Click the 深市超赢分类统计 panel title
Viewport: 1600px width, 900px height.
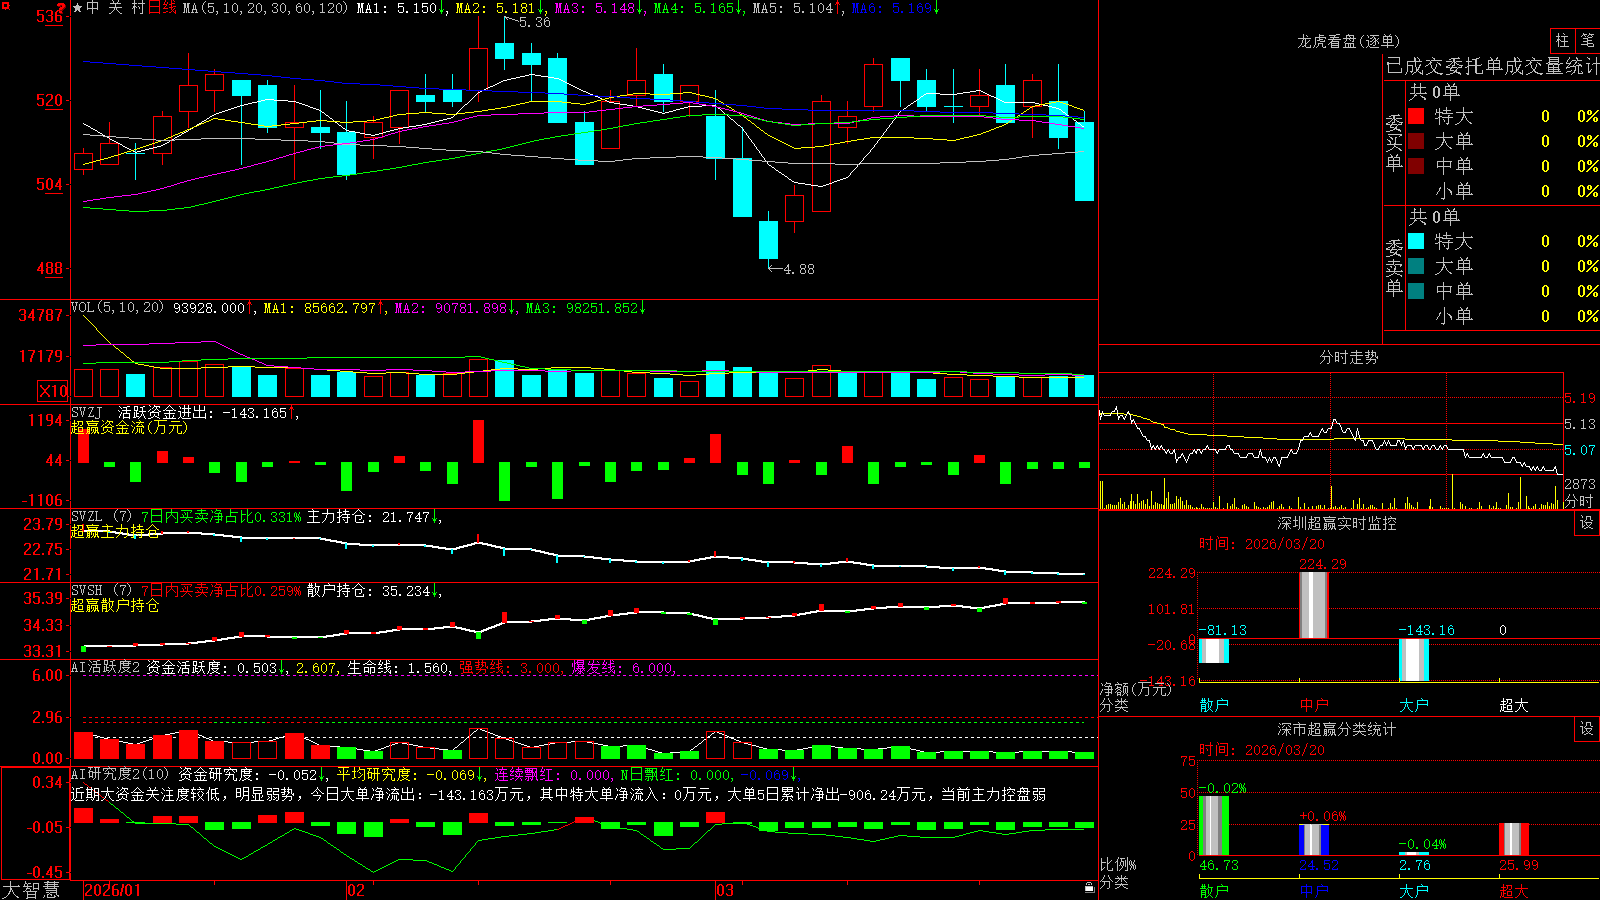pyautogui.click(x=1336, y=729)
